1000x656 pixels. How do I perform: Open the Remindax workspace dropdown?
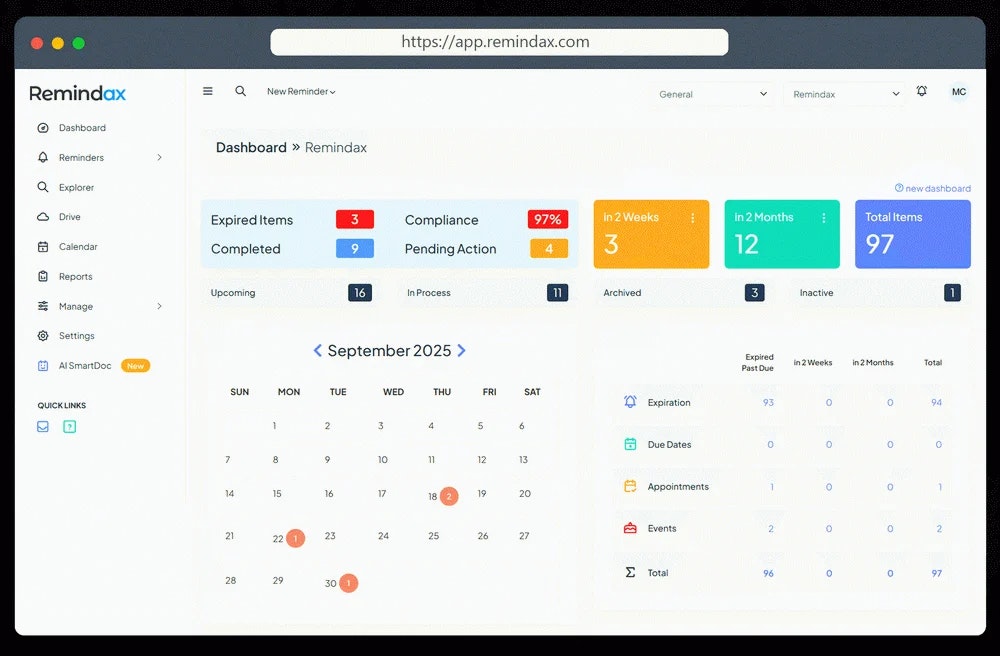pos(843,93)
